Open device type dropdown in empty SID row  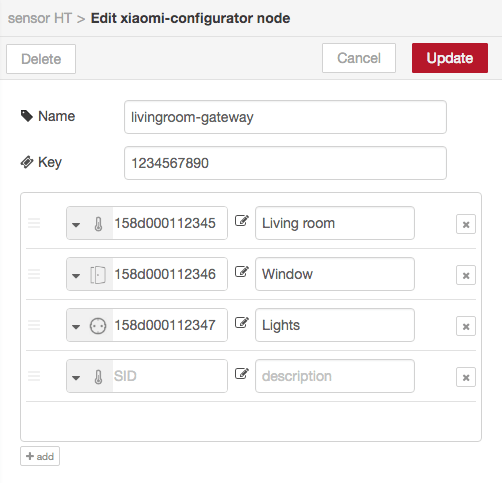point(76,377)
